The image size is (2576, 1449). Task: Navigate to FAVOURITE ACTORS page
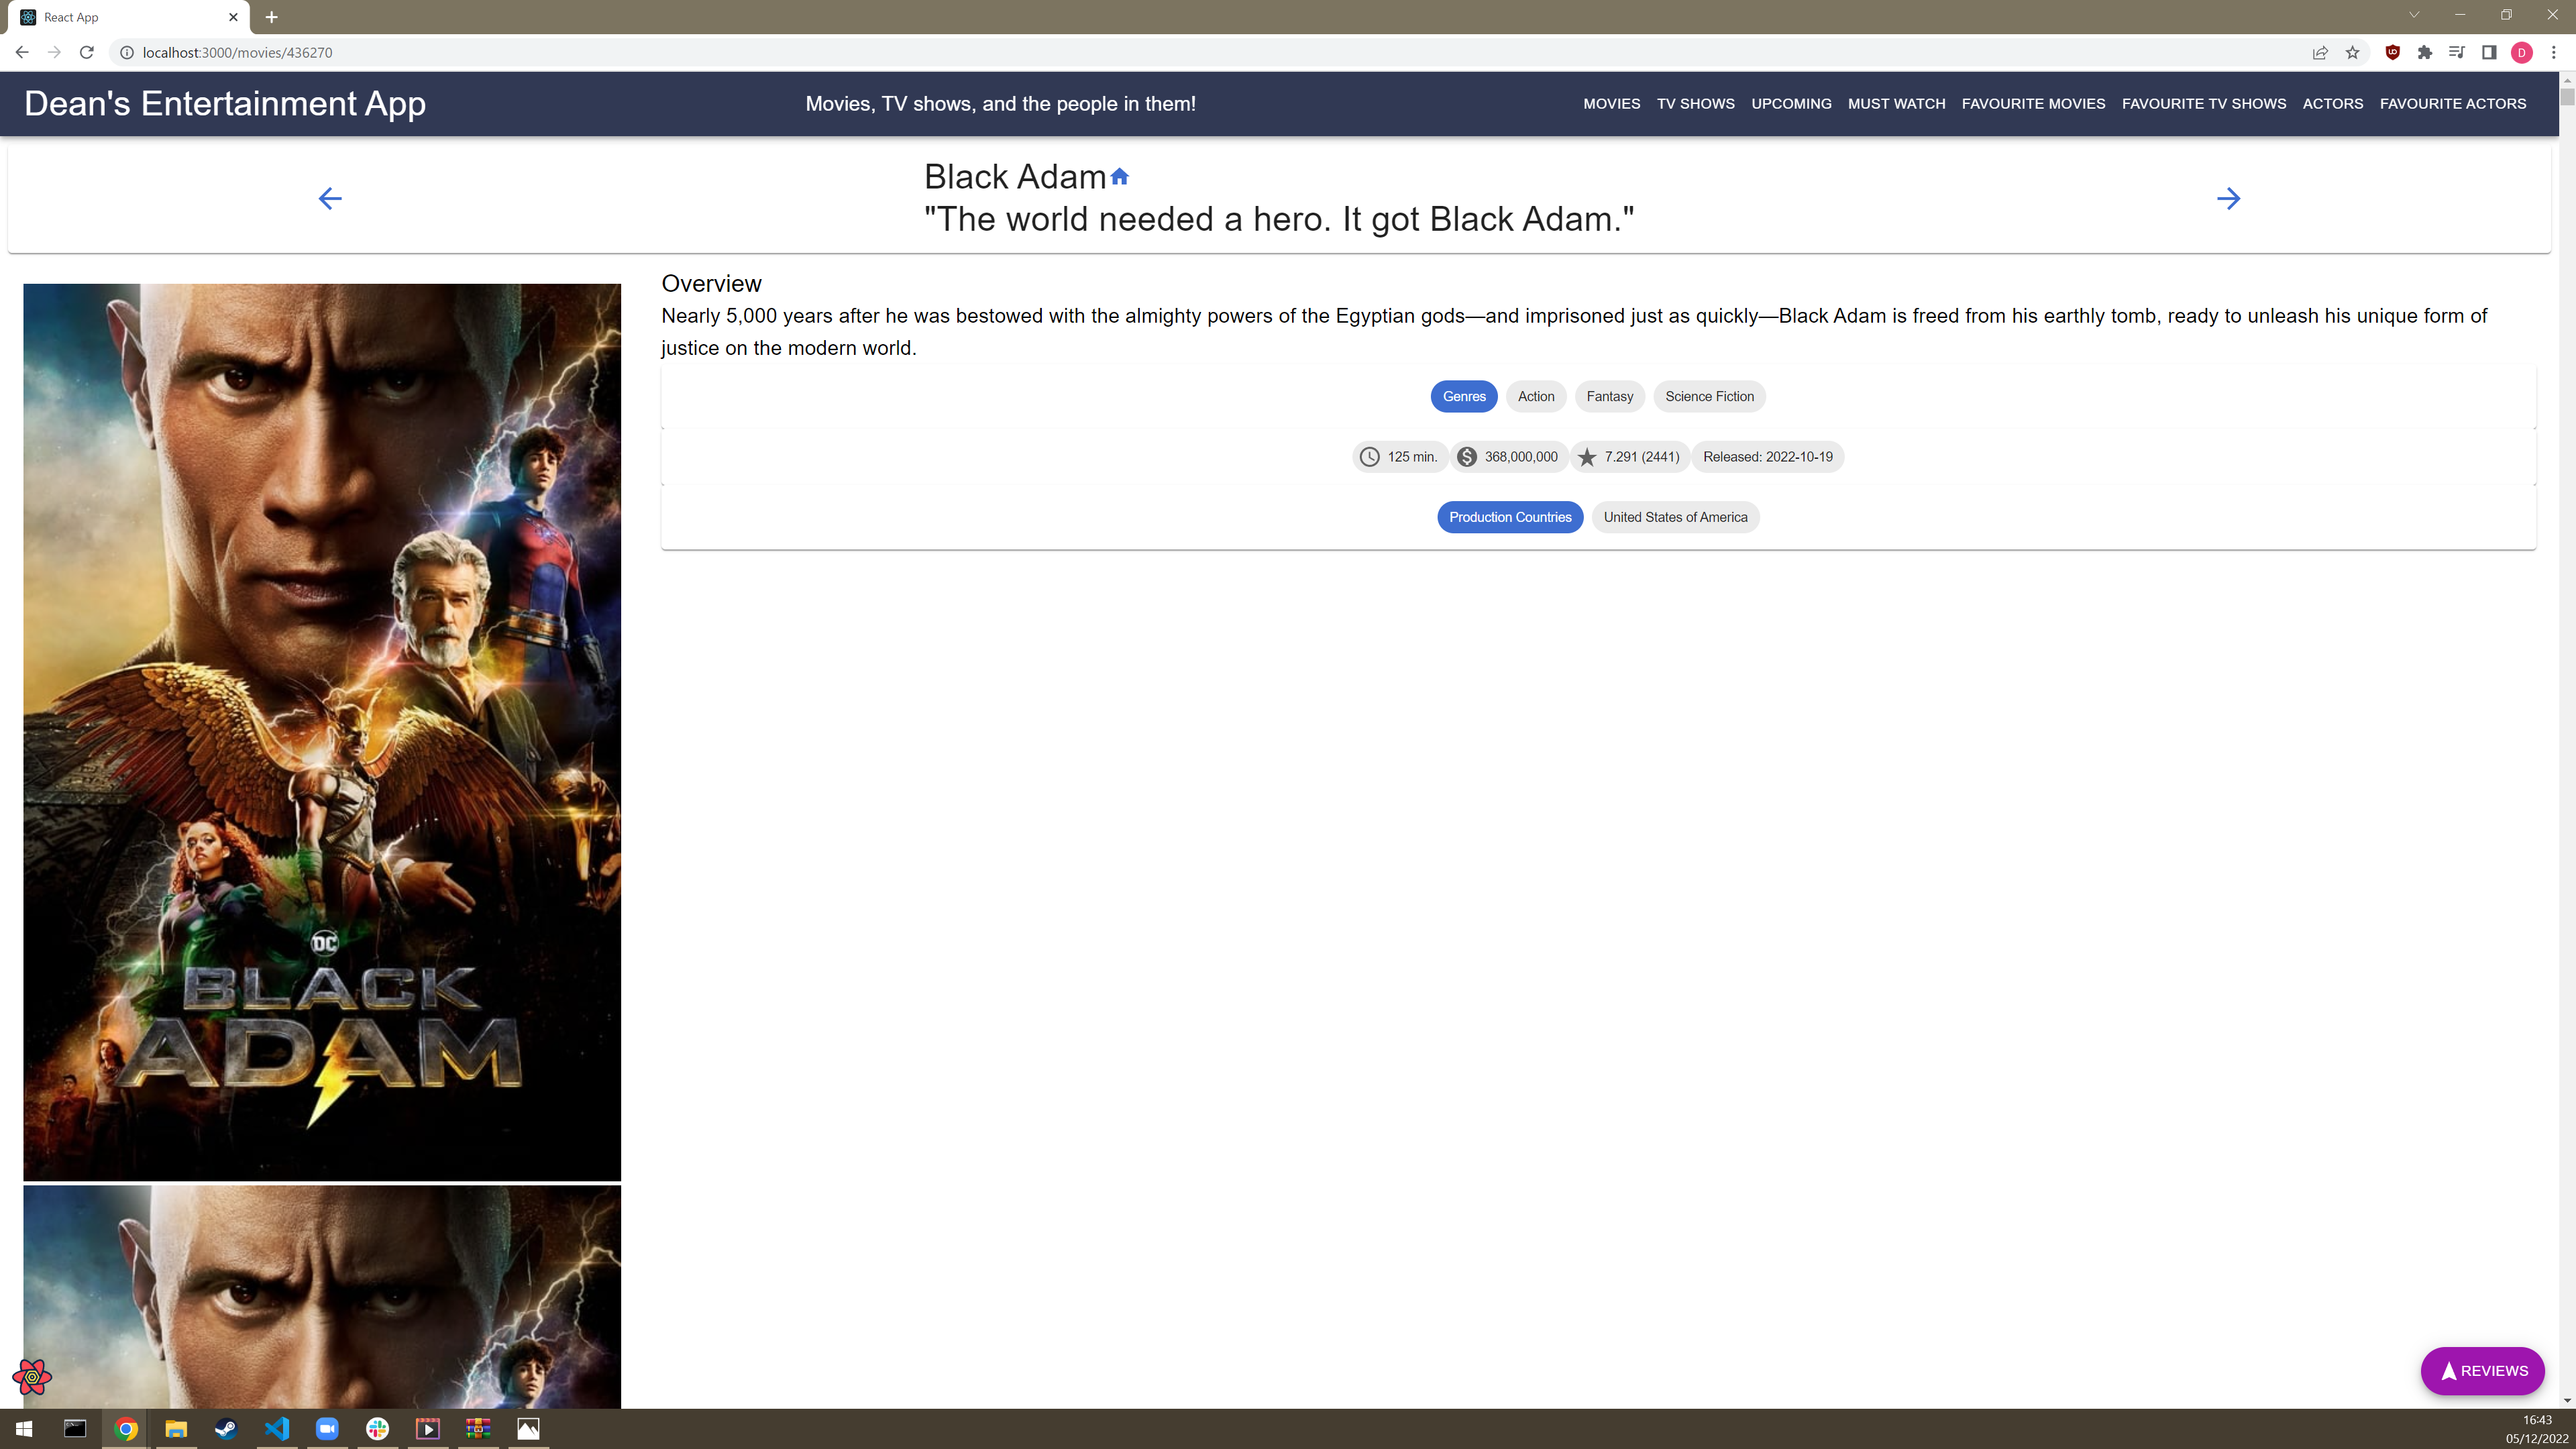[2452, 104]
